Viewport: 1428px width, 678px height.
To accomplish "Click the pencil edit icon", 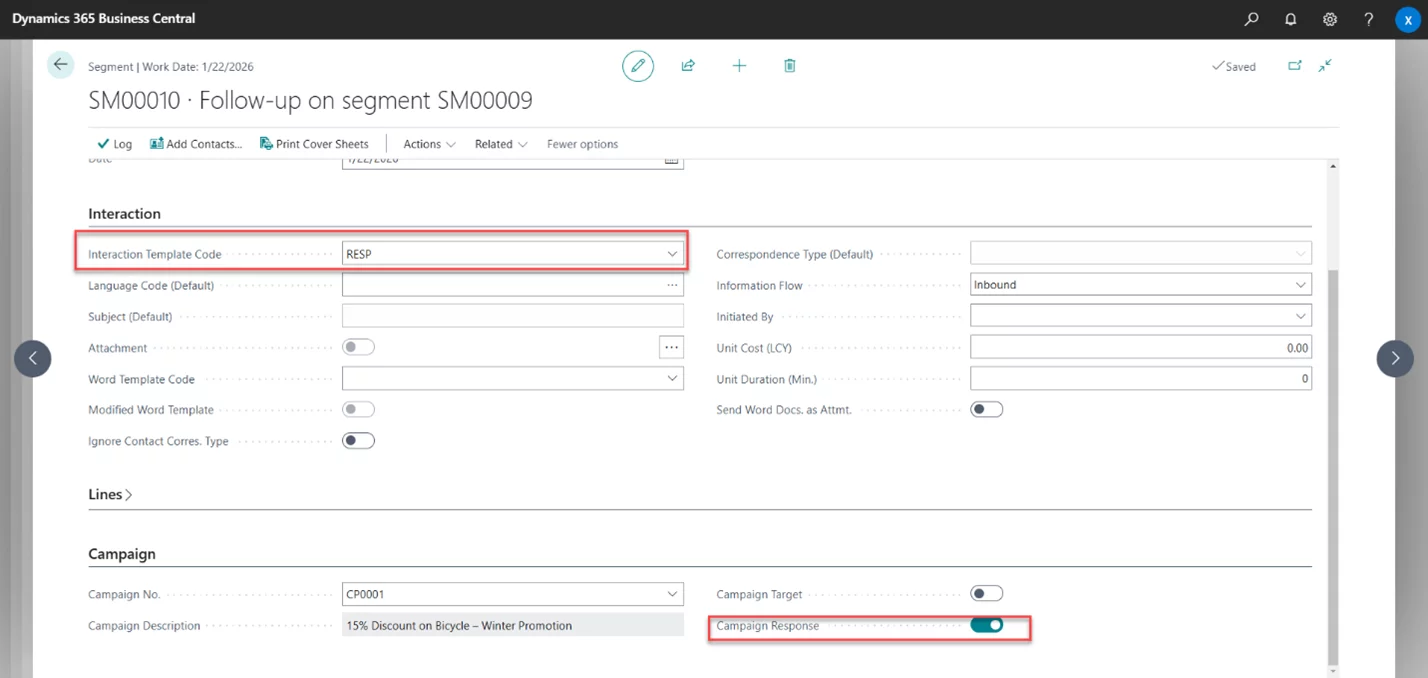I will pyautogui.click(x=637, y=66).
